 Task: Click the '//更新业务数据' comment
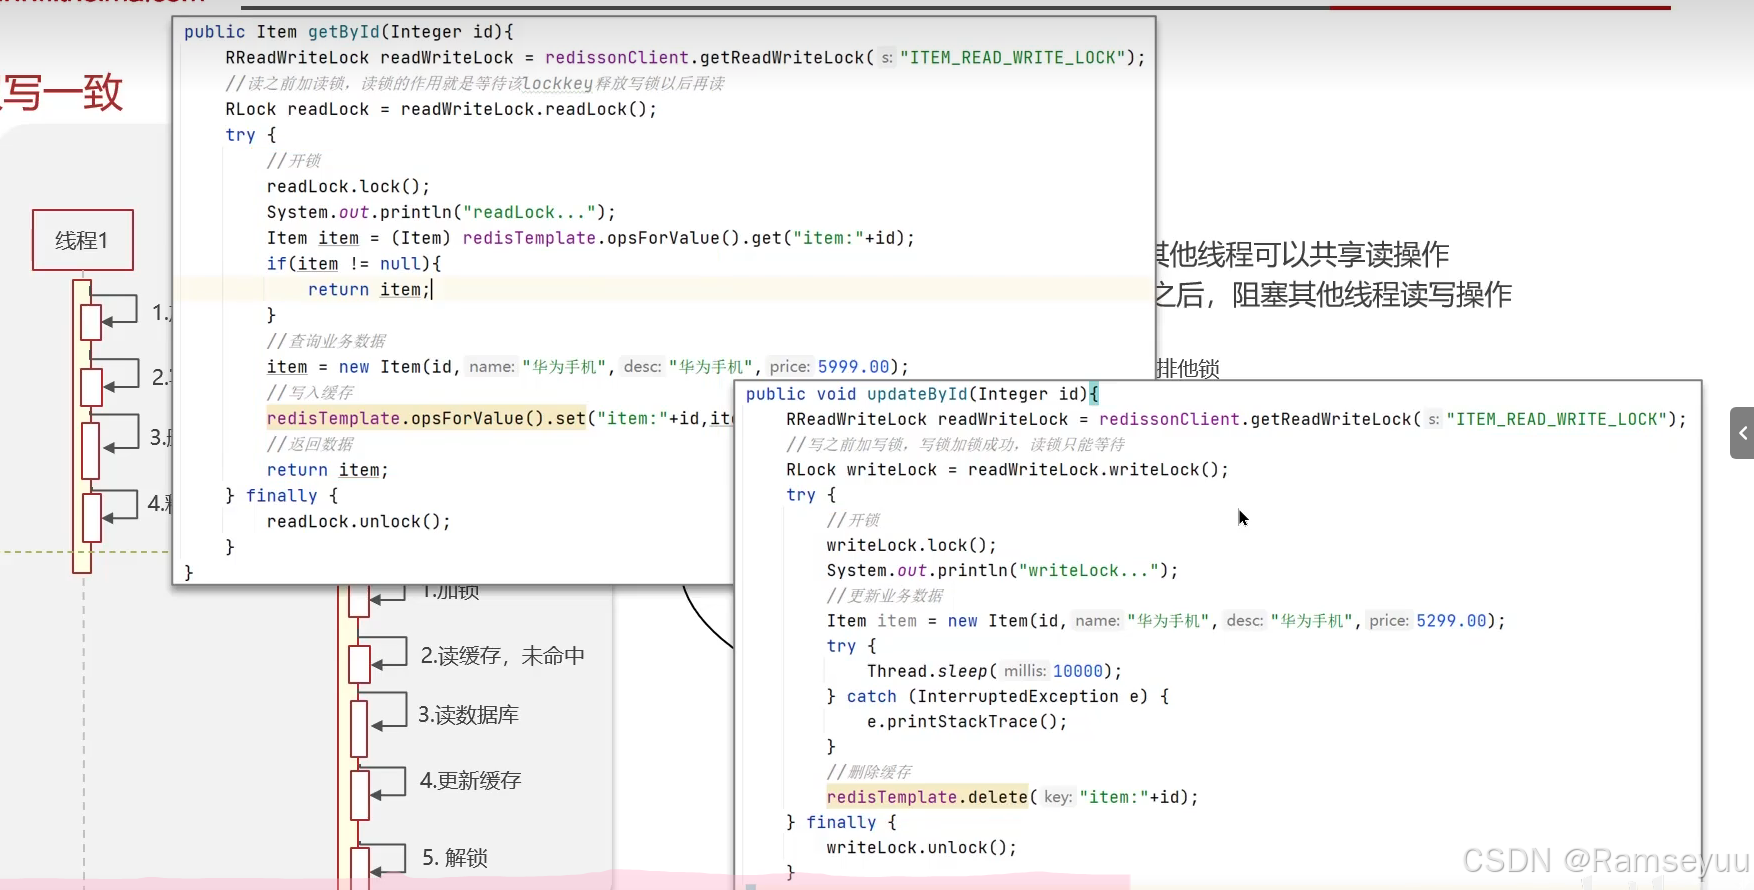tap(885, 596)
